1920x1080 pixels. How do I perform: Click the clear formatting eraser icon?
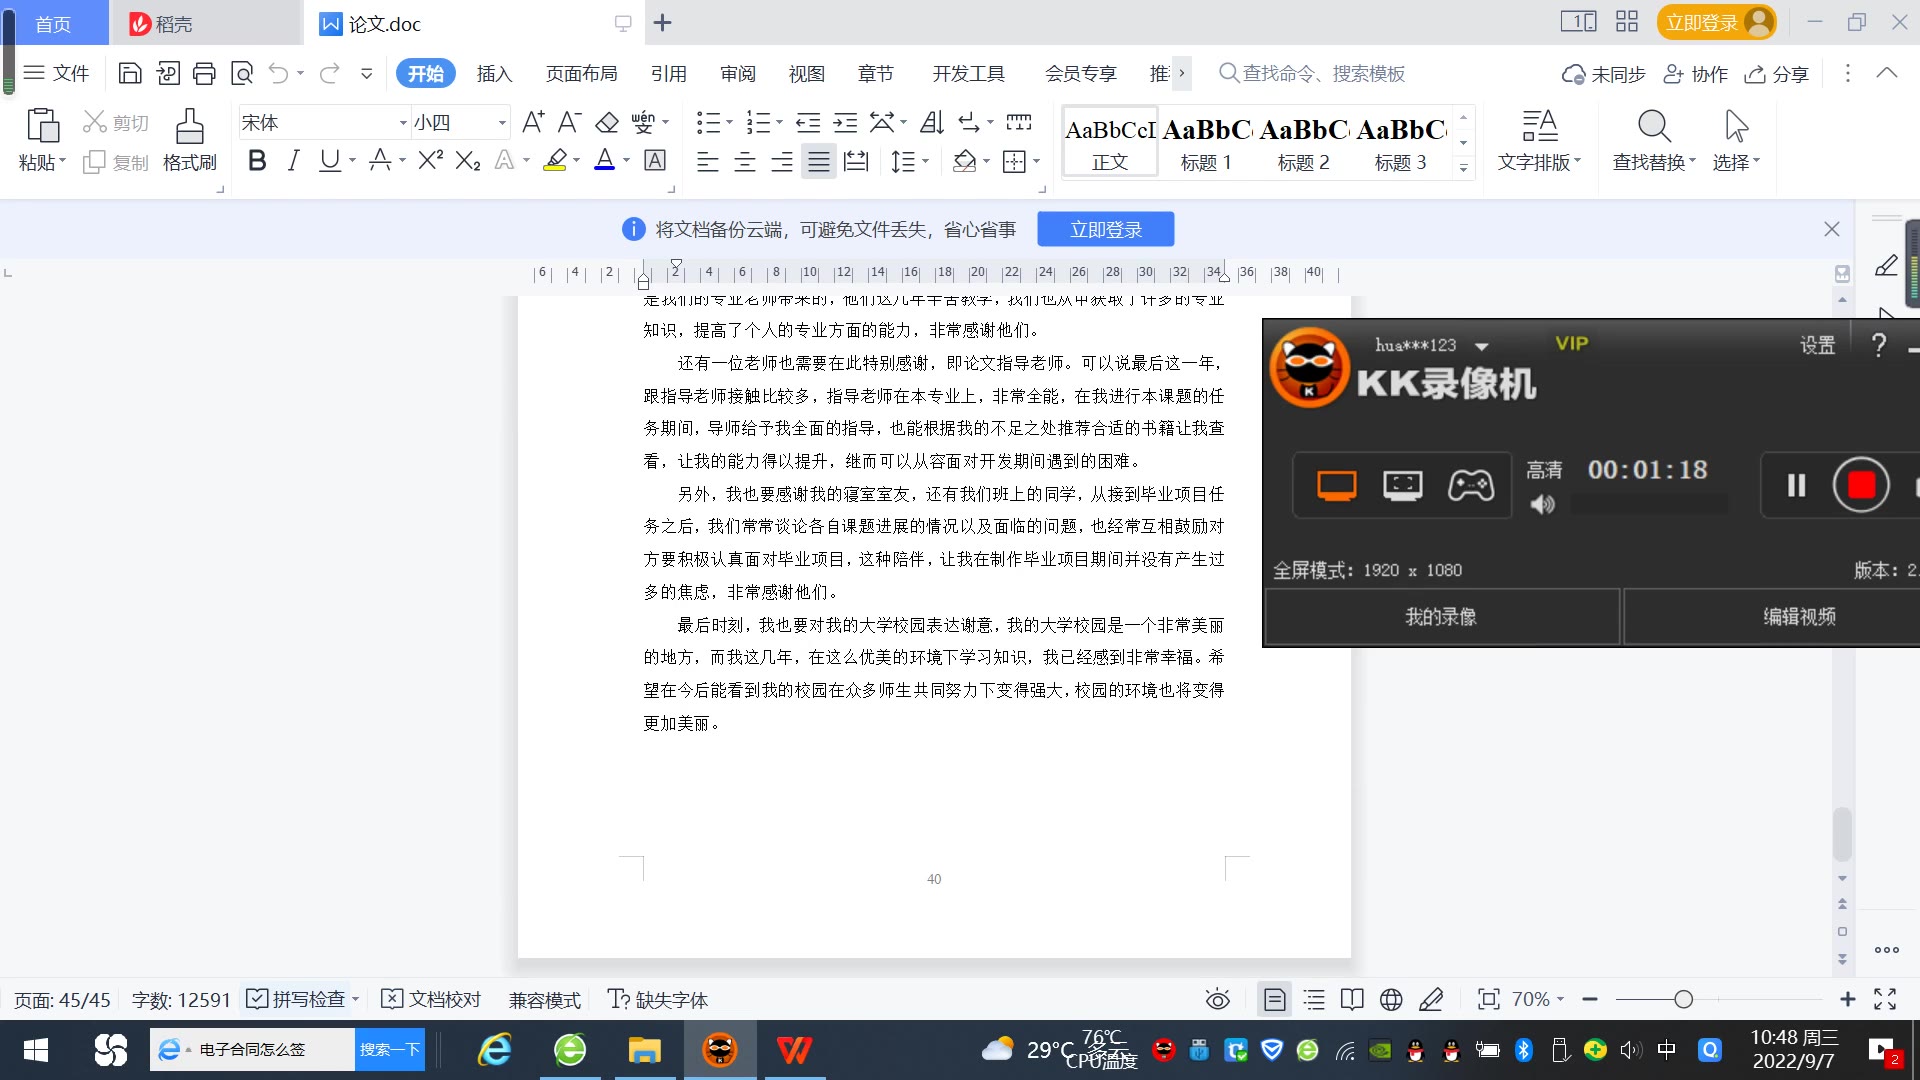click(x=607, y=123)
